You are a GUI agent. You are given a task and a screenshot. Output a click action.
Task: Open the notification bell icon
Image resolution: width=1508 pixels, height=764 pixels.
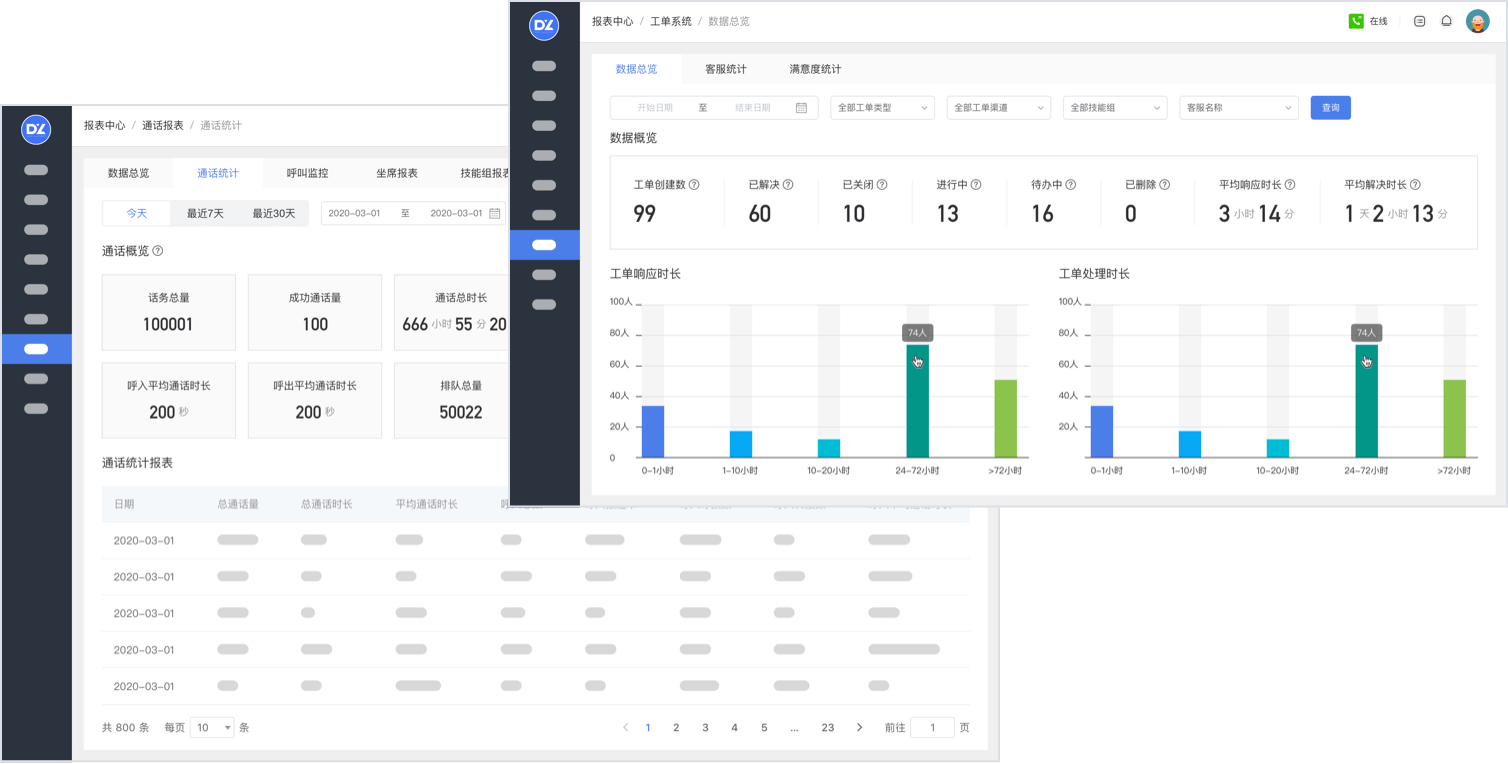click(x=1446, y=21)
